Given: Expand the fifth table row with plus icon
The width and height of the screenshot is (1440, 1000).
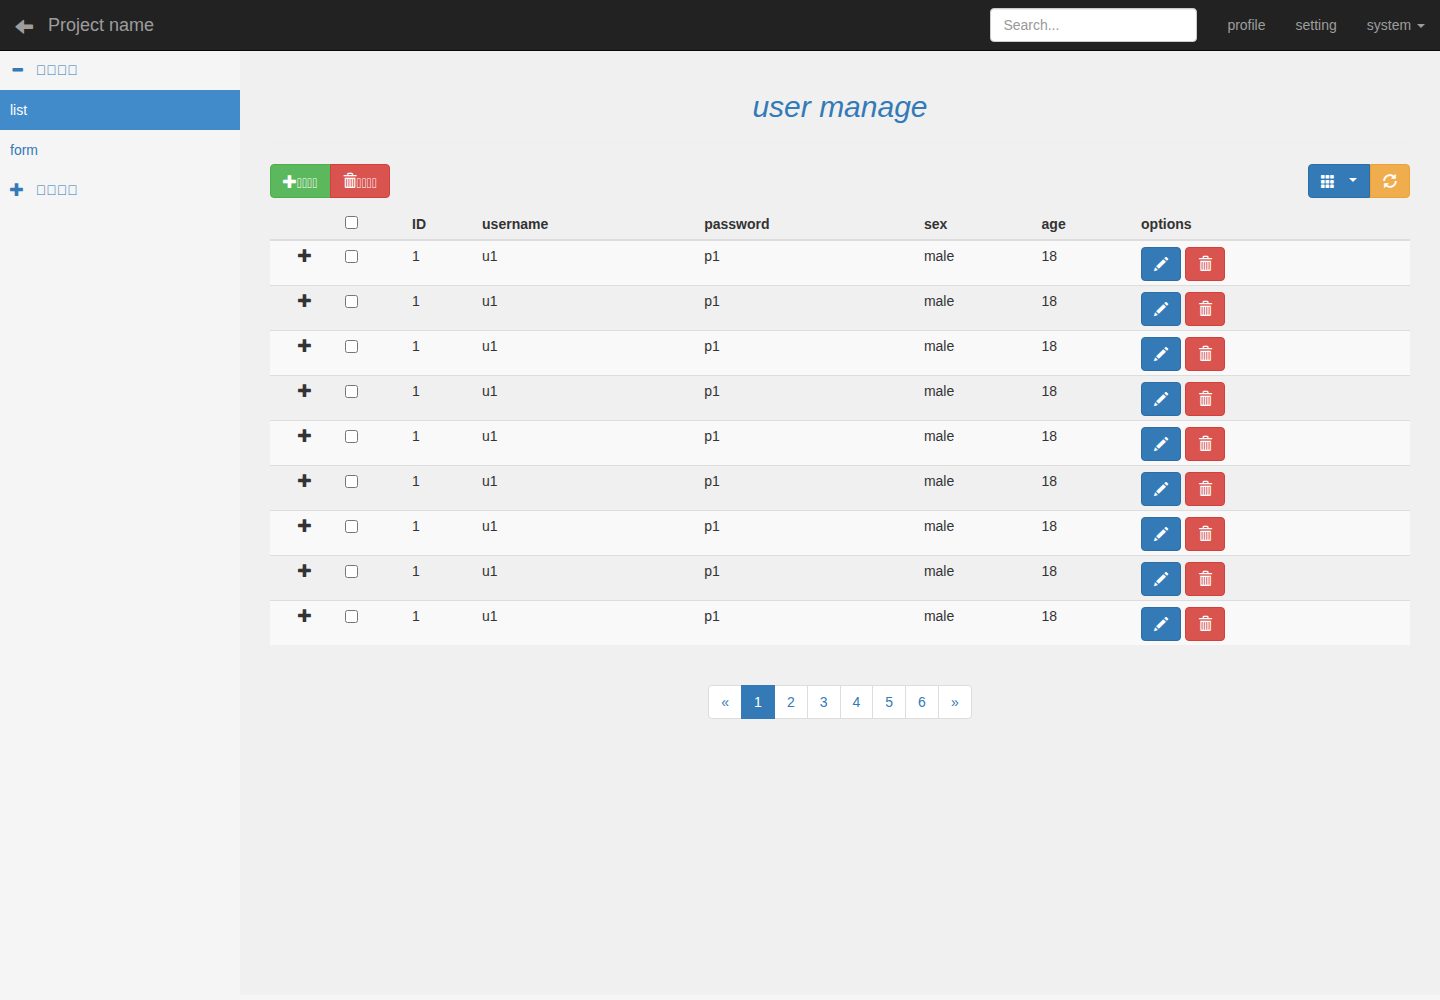Looking at the screenshot, I should coord(305,436).
